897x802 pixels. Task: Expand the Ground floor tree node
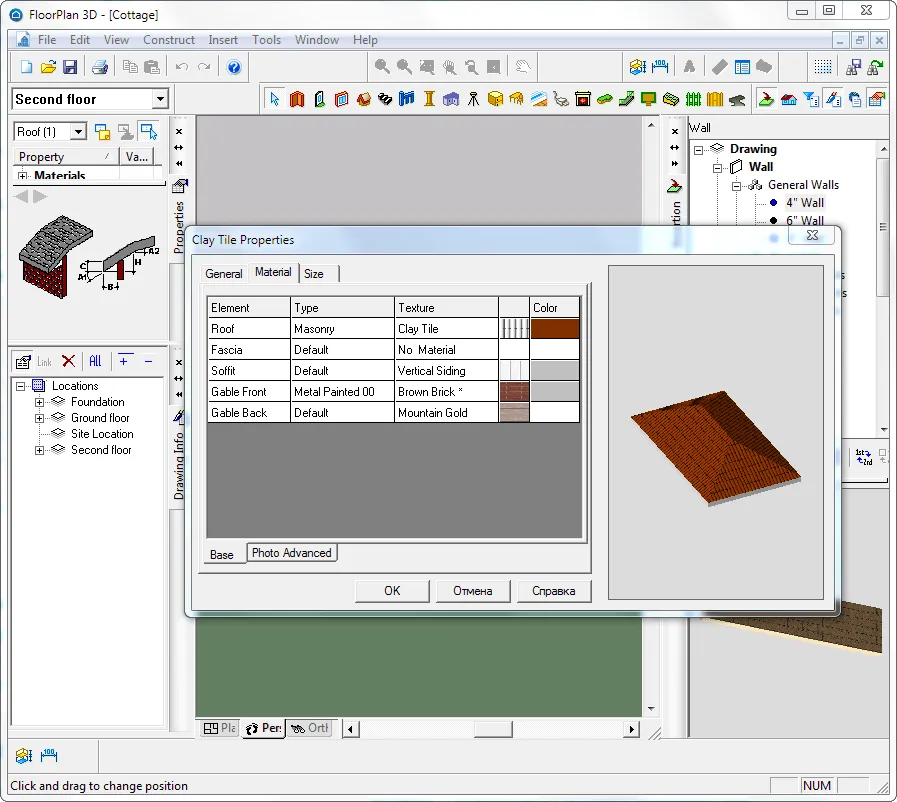pyautogui.click(x=40, y=418)
